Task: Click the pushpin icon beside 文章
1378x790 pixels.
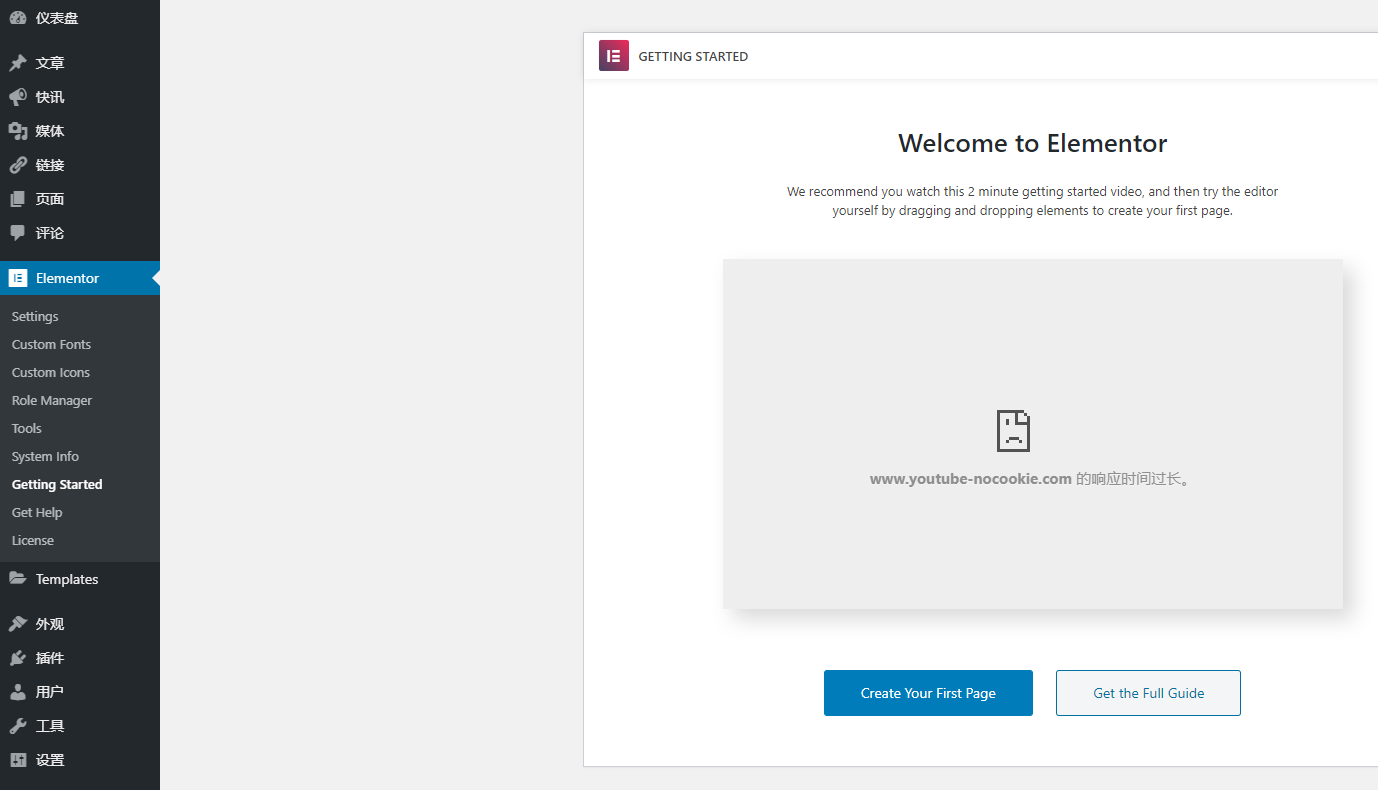Action: pos(18,63)
